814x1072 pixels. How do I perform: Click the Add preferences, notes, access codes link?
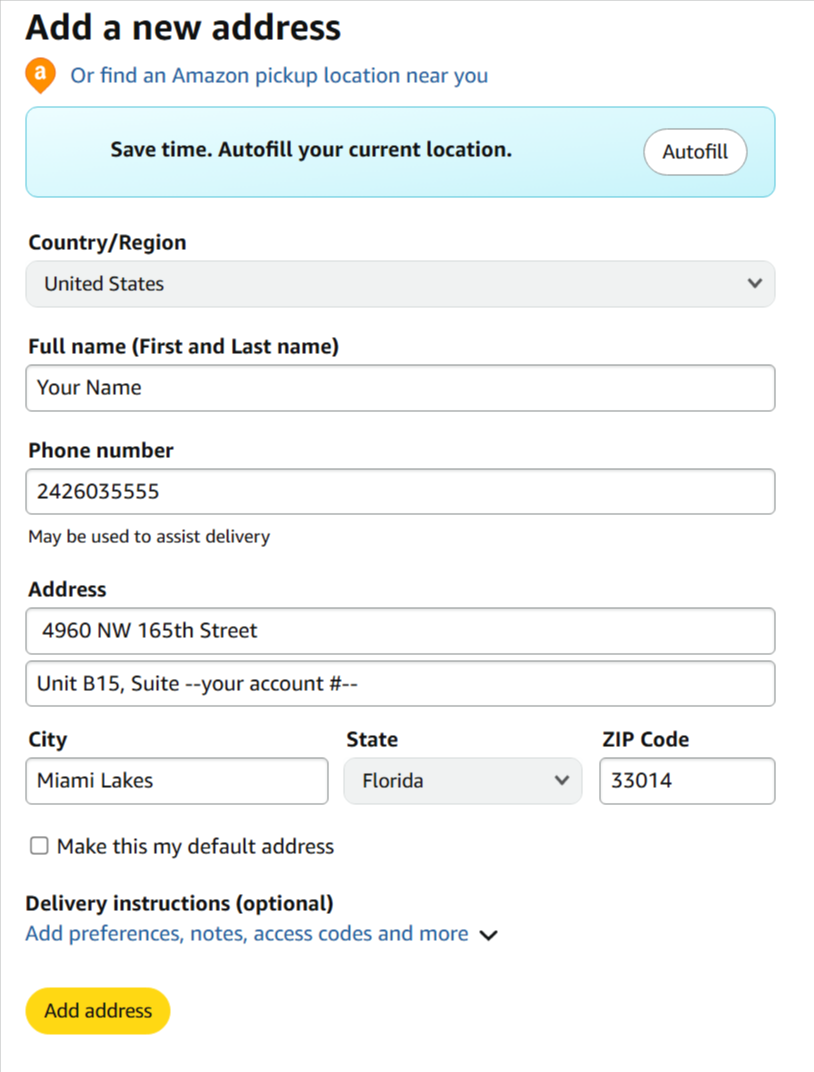247,934
